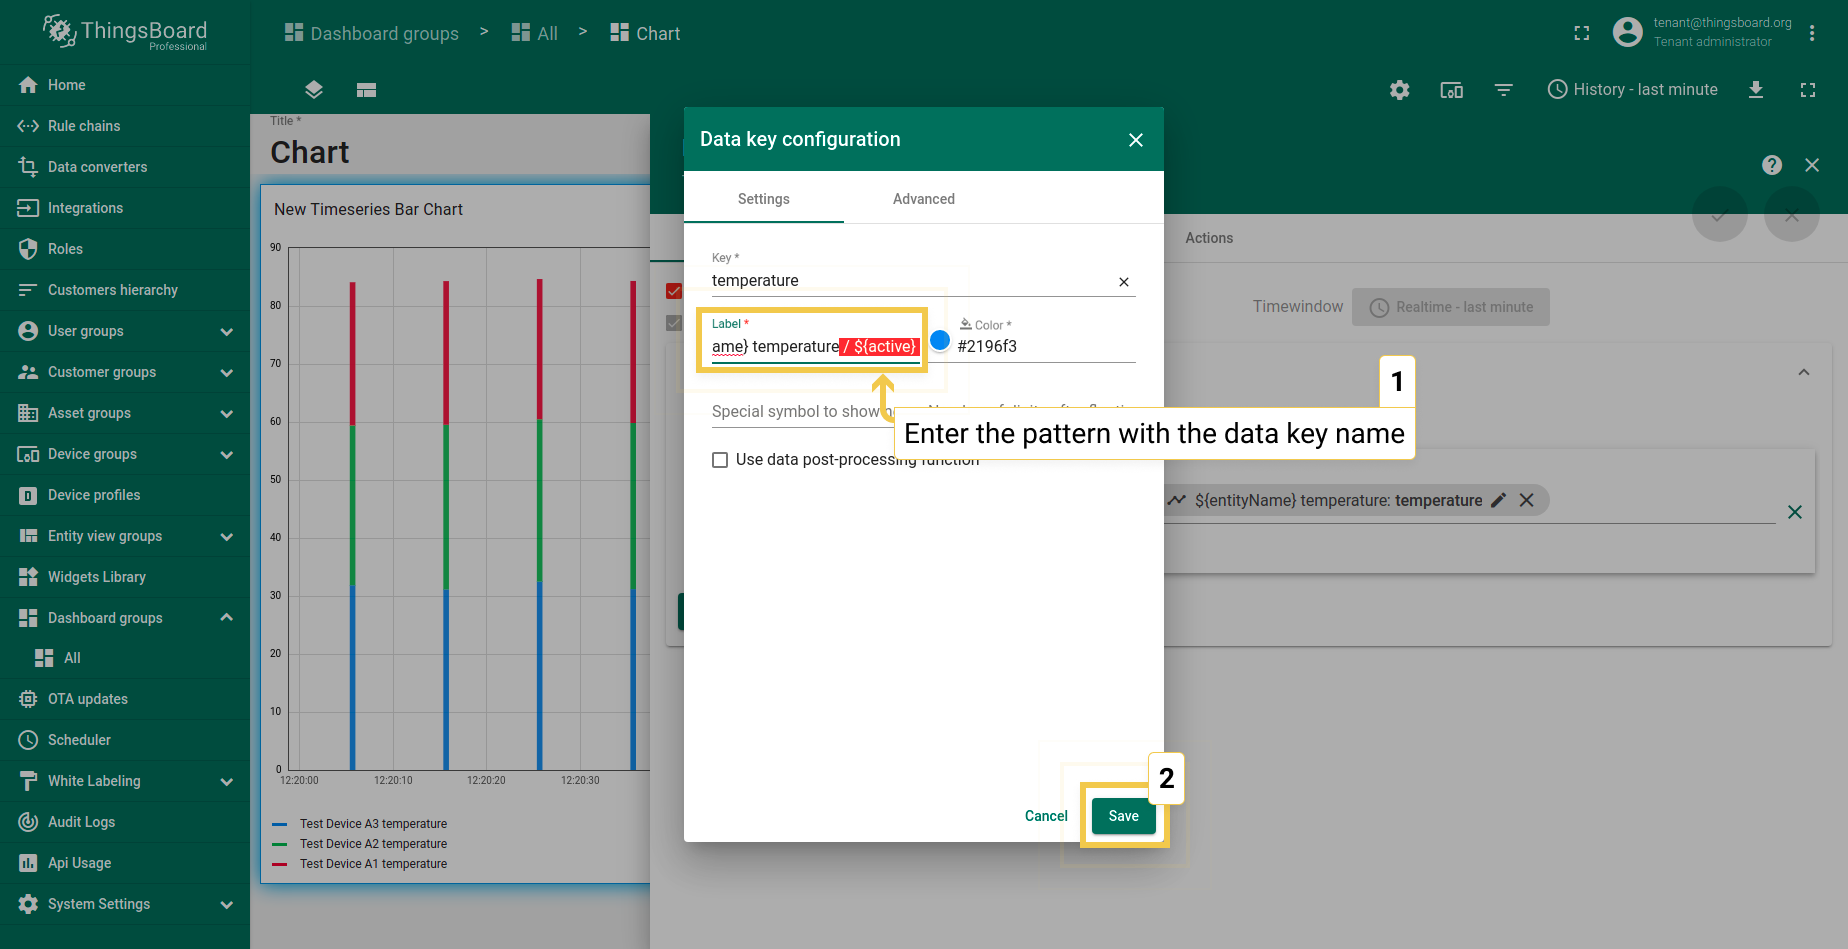Open the user account avatar

tap(1628, 32)
